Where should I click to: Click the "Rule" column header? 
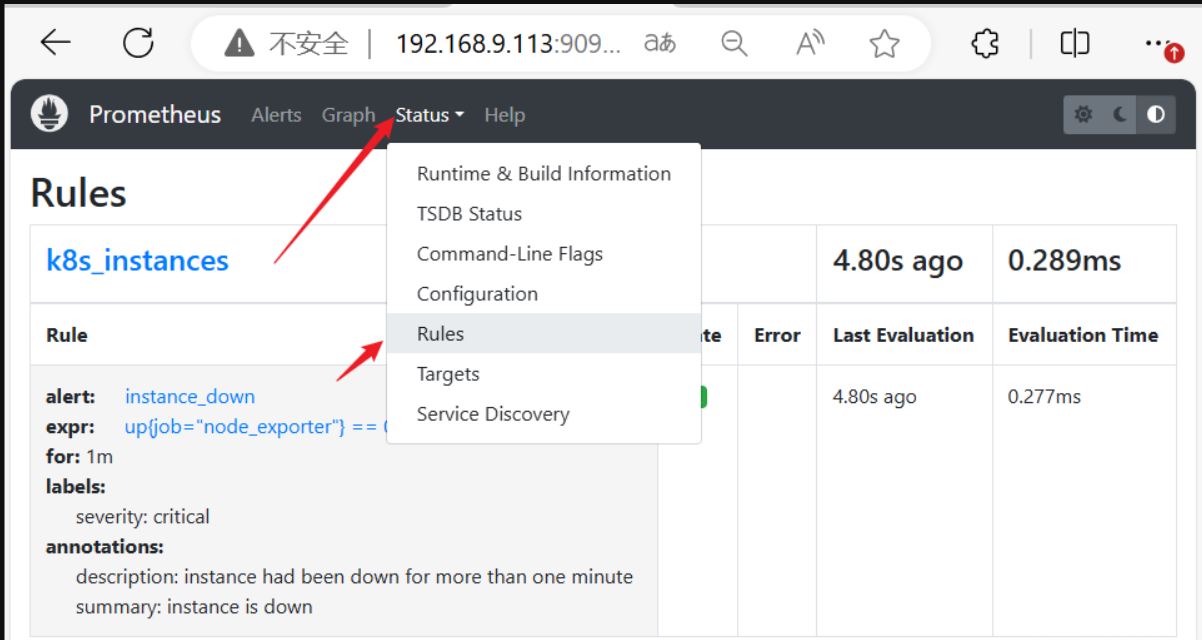click(66, 335)
